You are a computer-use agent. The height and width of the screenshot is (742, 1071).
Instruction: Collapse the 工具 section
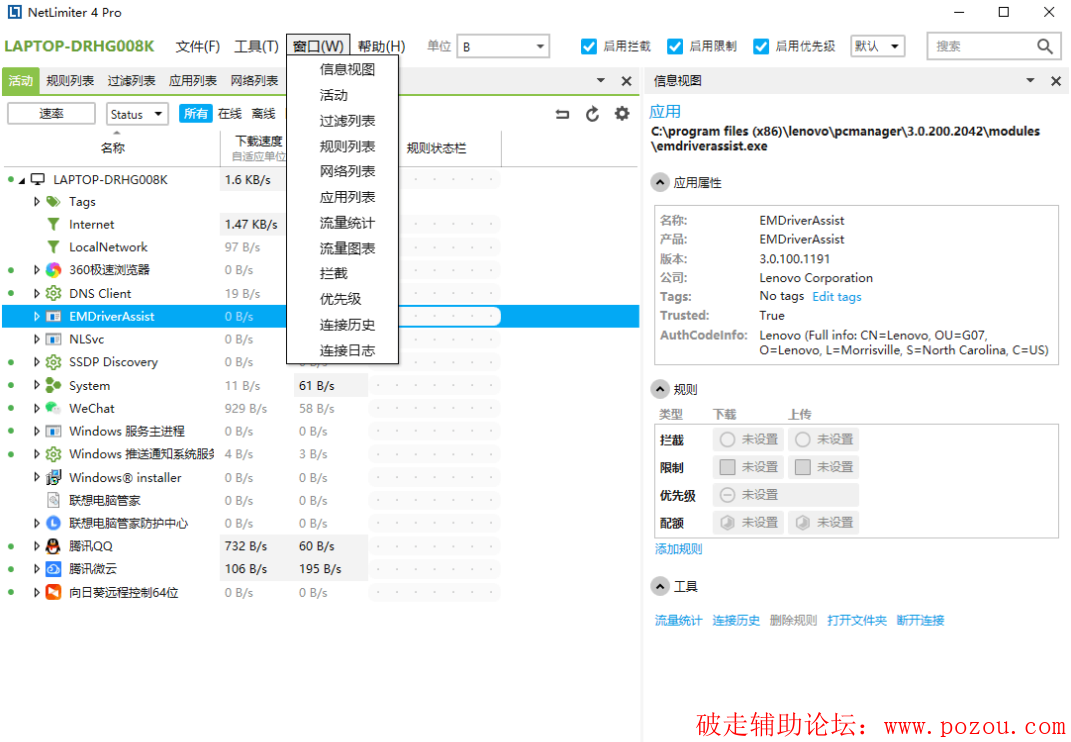[x=660, y=586]
